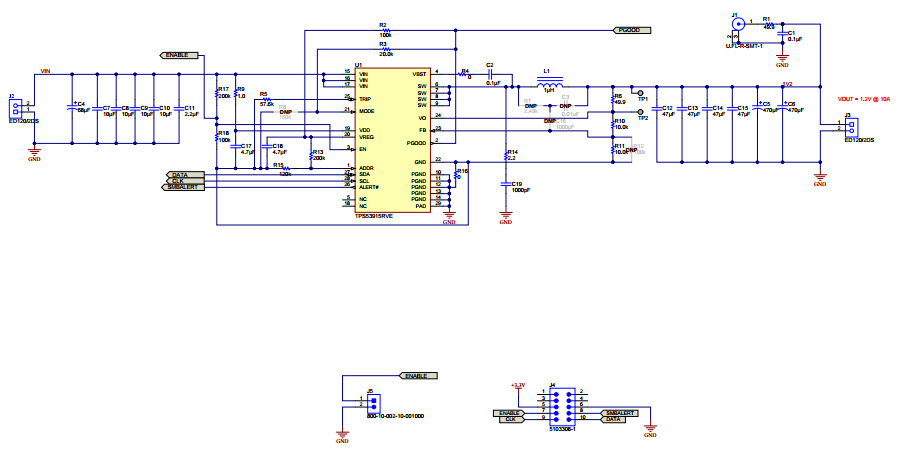Click the +3.3V power symbol near J4
Screen dimensions: 901x452
pyautogui.click(x=517, y=385)
